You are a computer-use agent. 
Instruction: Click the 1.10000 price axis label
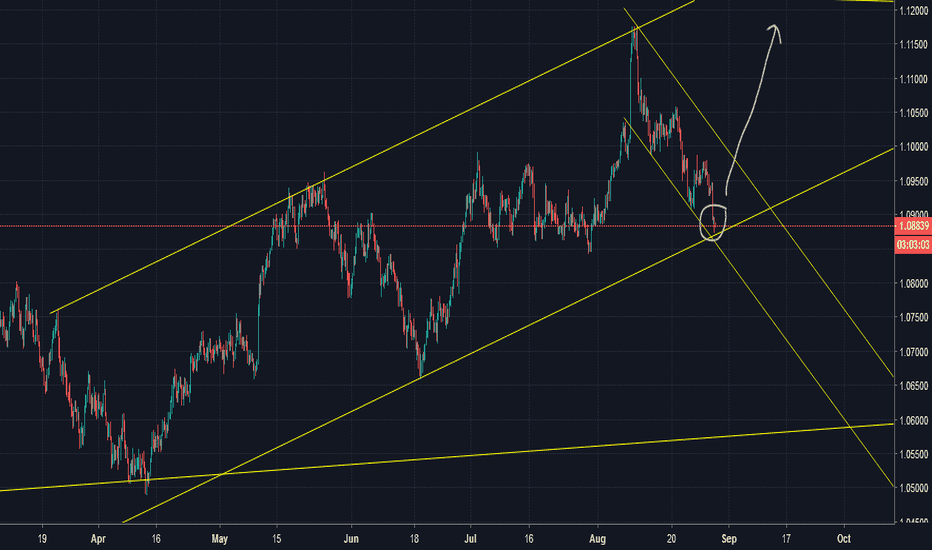[x=914, y=147]
